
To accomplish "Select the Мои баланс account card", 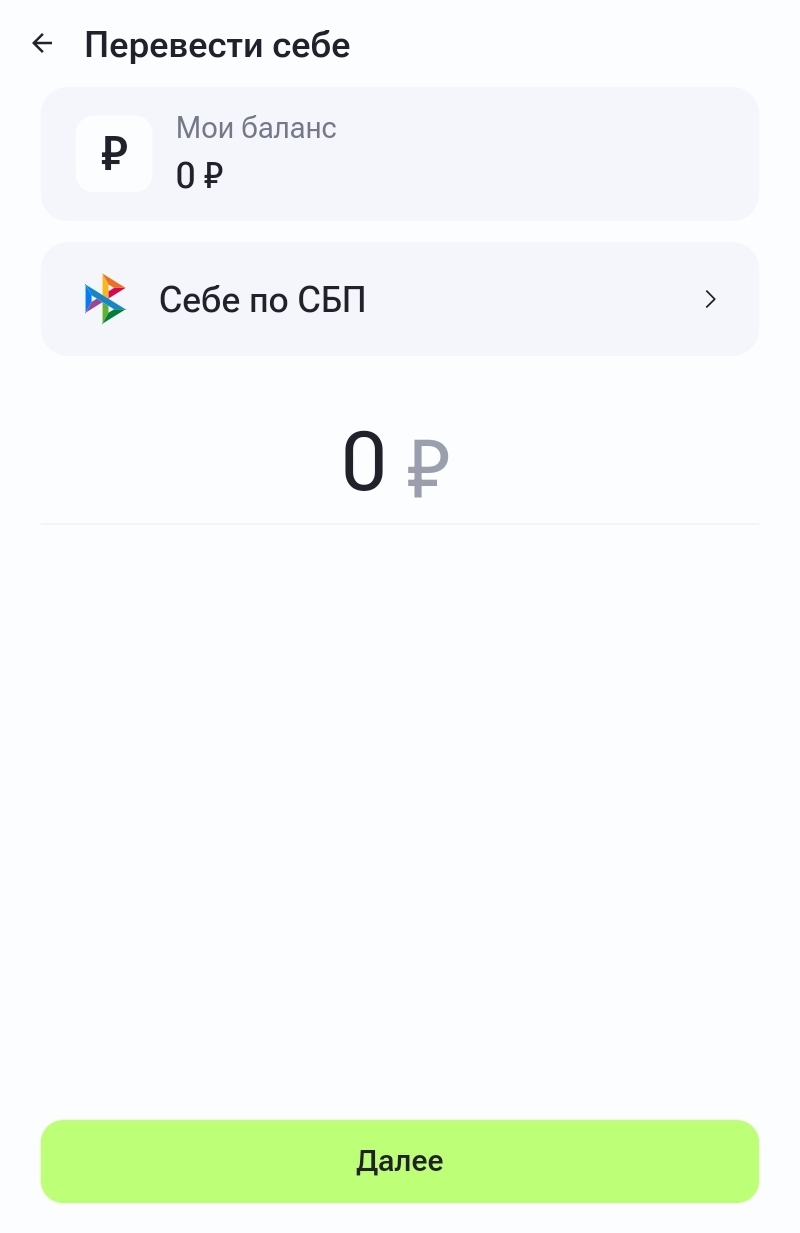I will [x=400, y=154].
